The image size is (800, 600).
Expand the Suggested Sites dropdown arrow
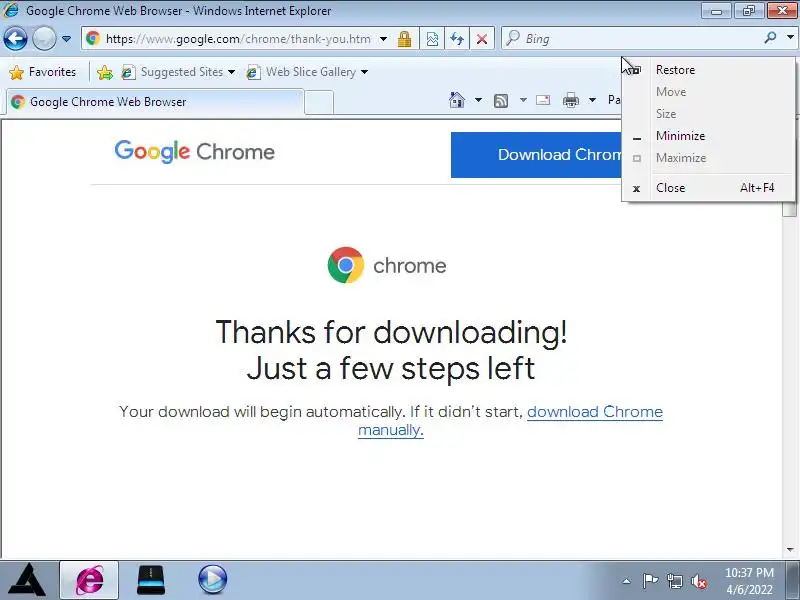click(x=232, y=72)
